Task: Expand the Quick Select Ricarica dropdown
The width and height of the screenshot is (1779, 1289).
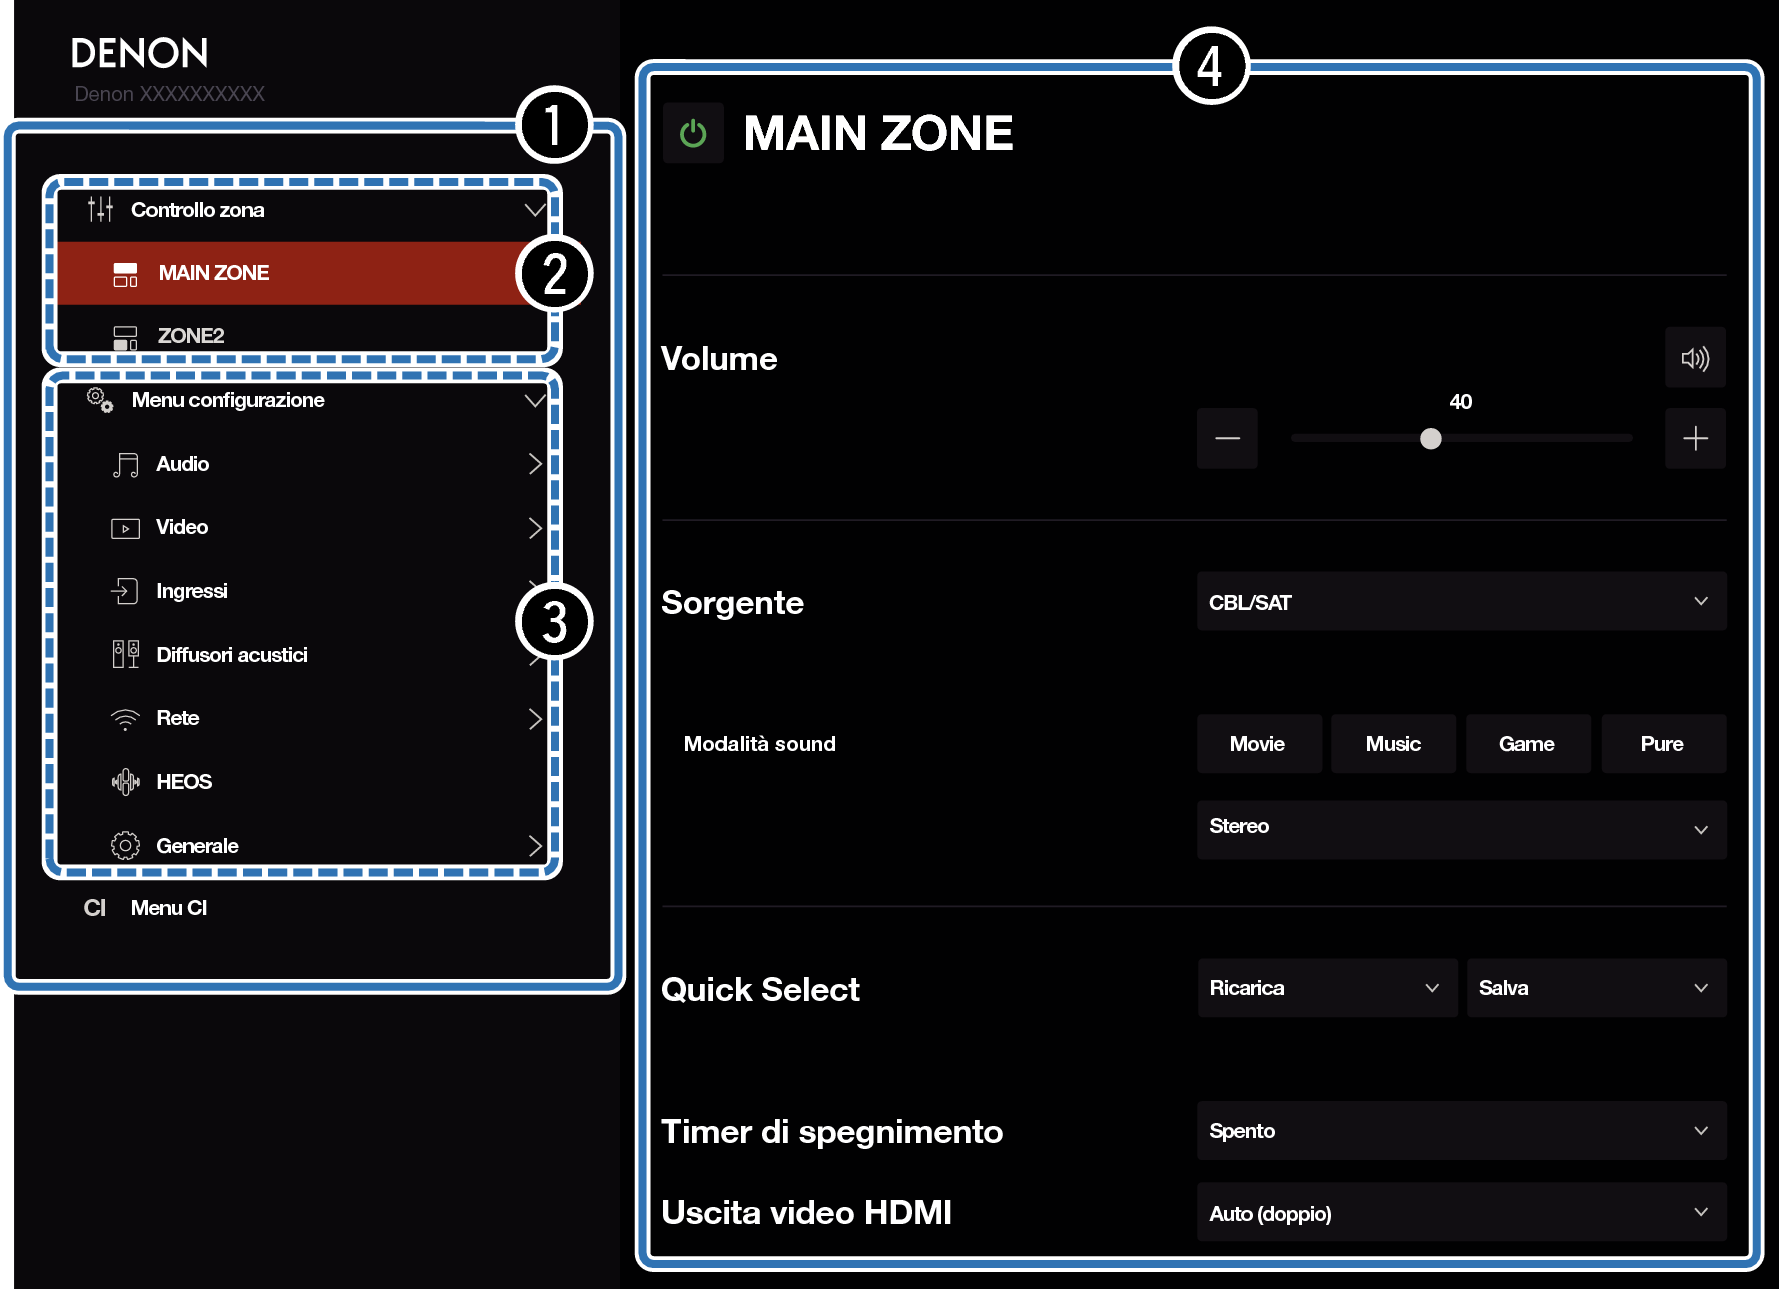Action: click(1326, 988)
